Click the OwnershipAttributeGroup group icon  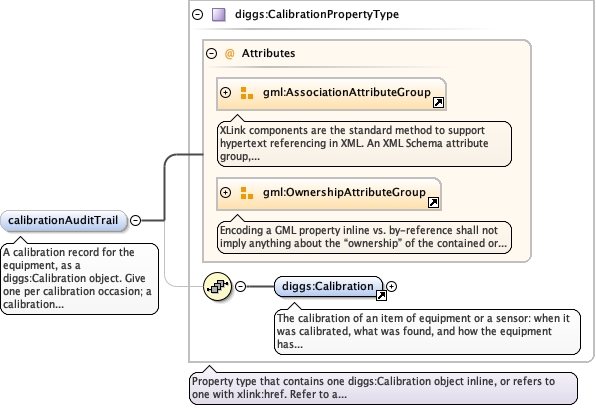pos(247,193)
